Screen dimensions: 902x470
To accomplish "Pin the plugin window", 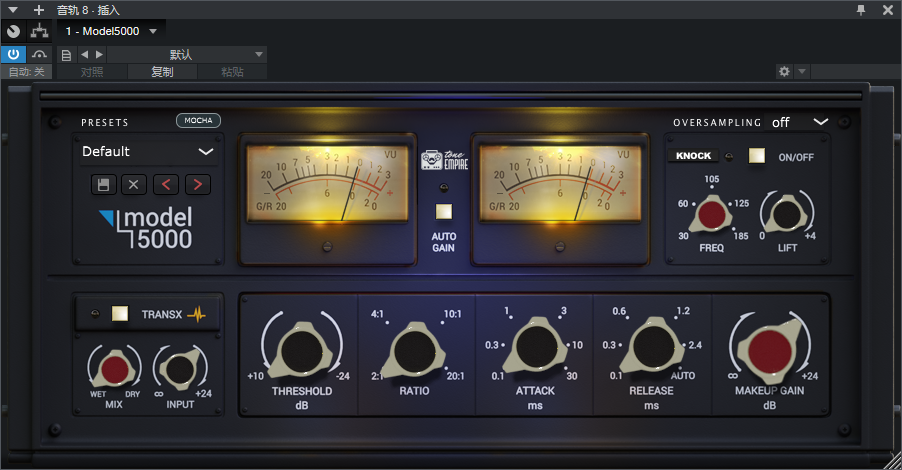I will tap(861, 10).
